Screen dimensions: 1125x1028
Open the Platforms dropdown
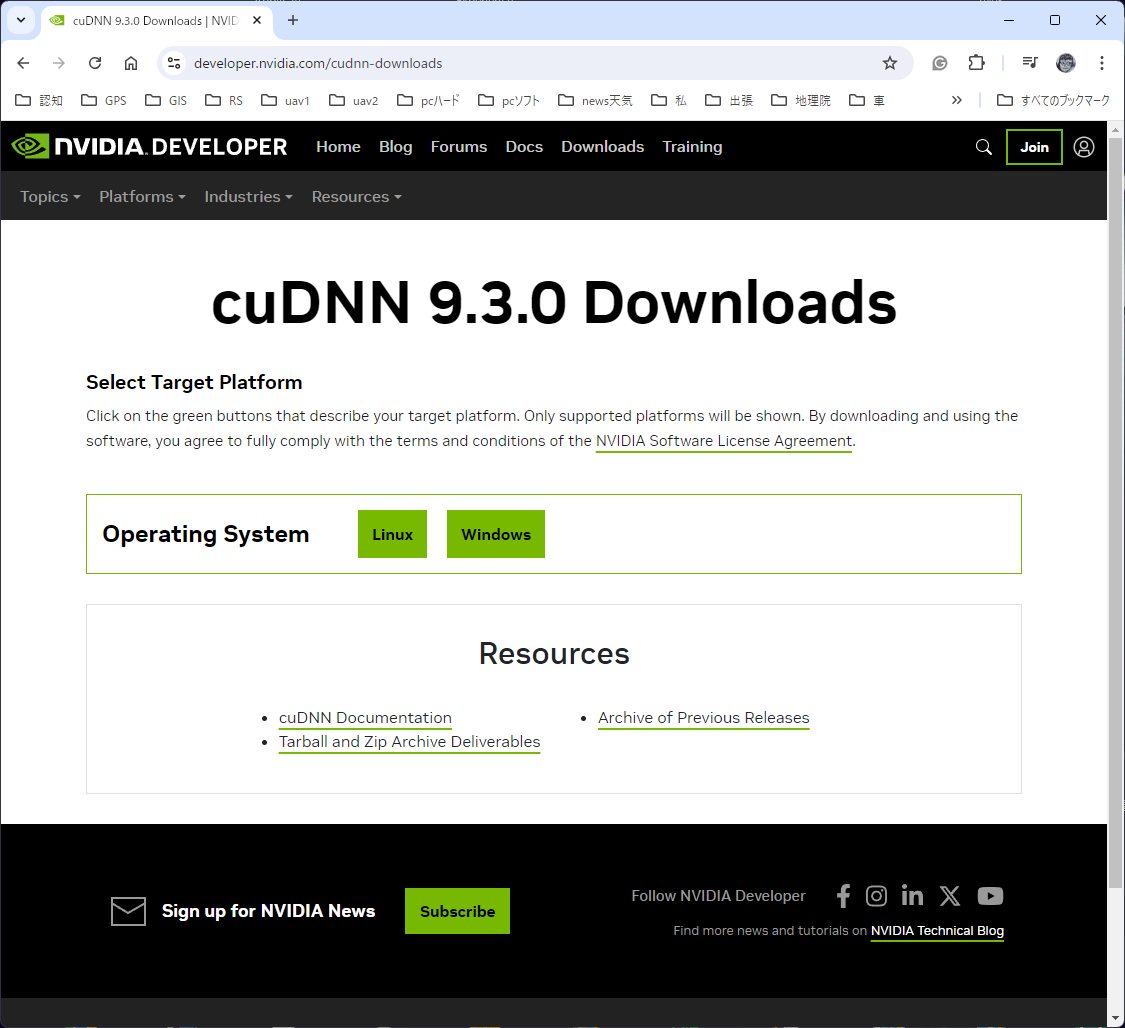point(141,196)
